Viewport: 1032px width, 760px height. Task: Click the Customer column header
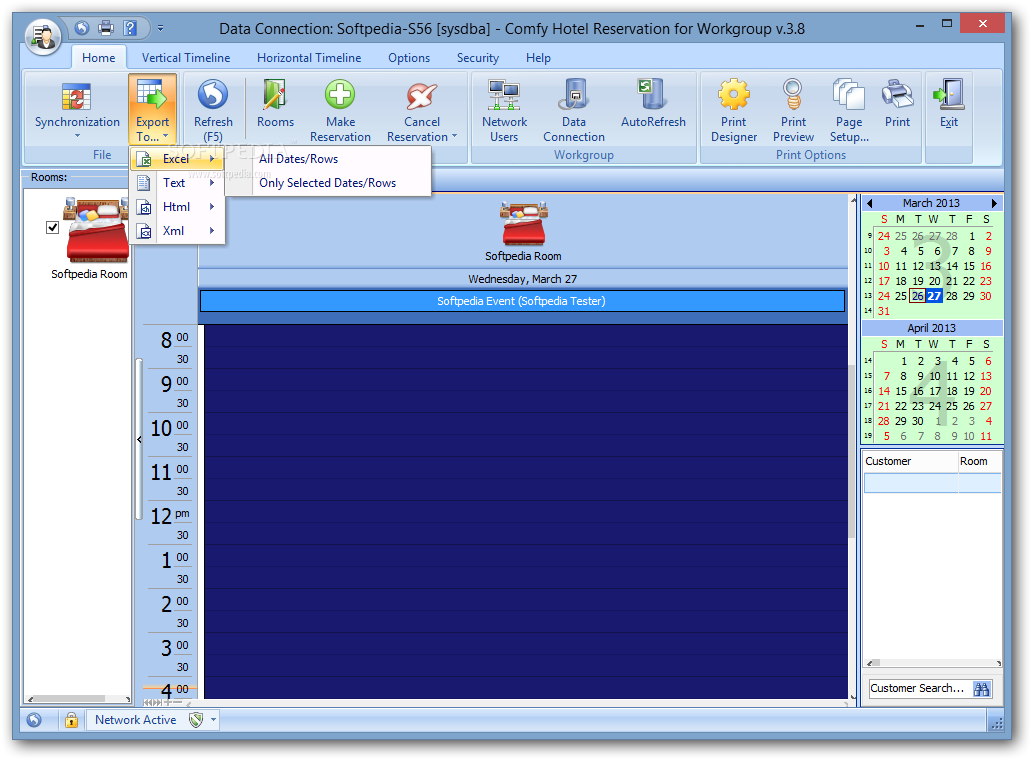[x=910, y=461]
